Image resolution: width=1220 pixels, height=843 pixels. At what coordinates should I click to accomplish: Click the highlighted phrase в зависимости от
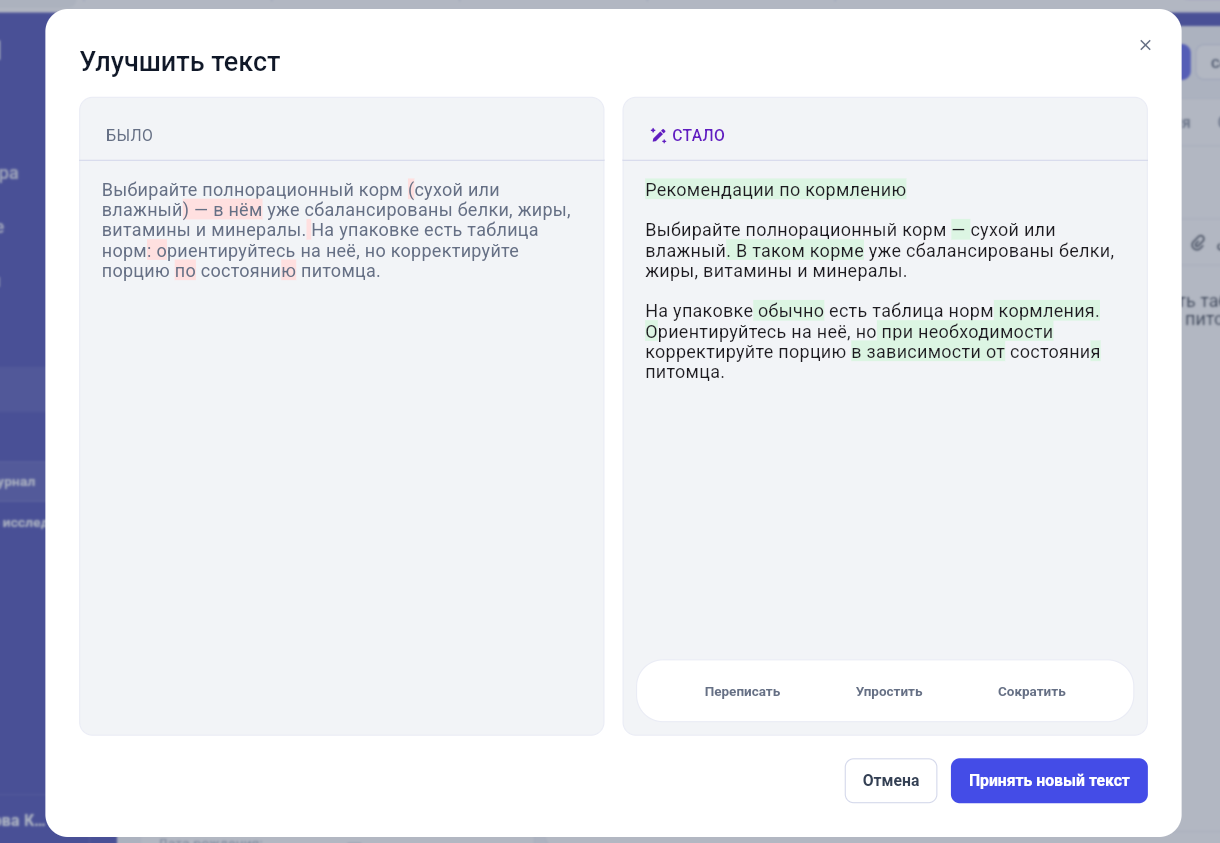click(x=928, y=352)
